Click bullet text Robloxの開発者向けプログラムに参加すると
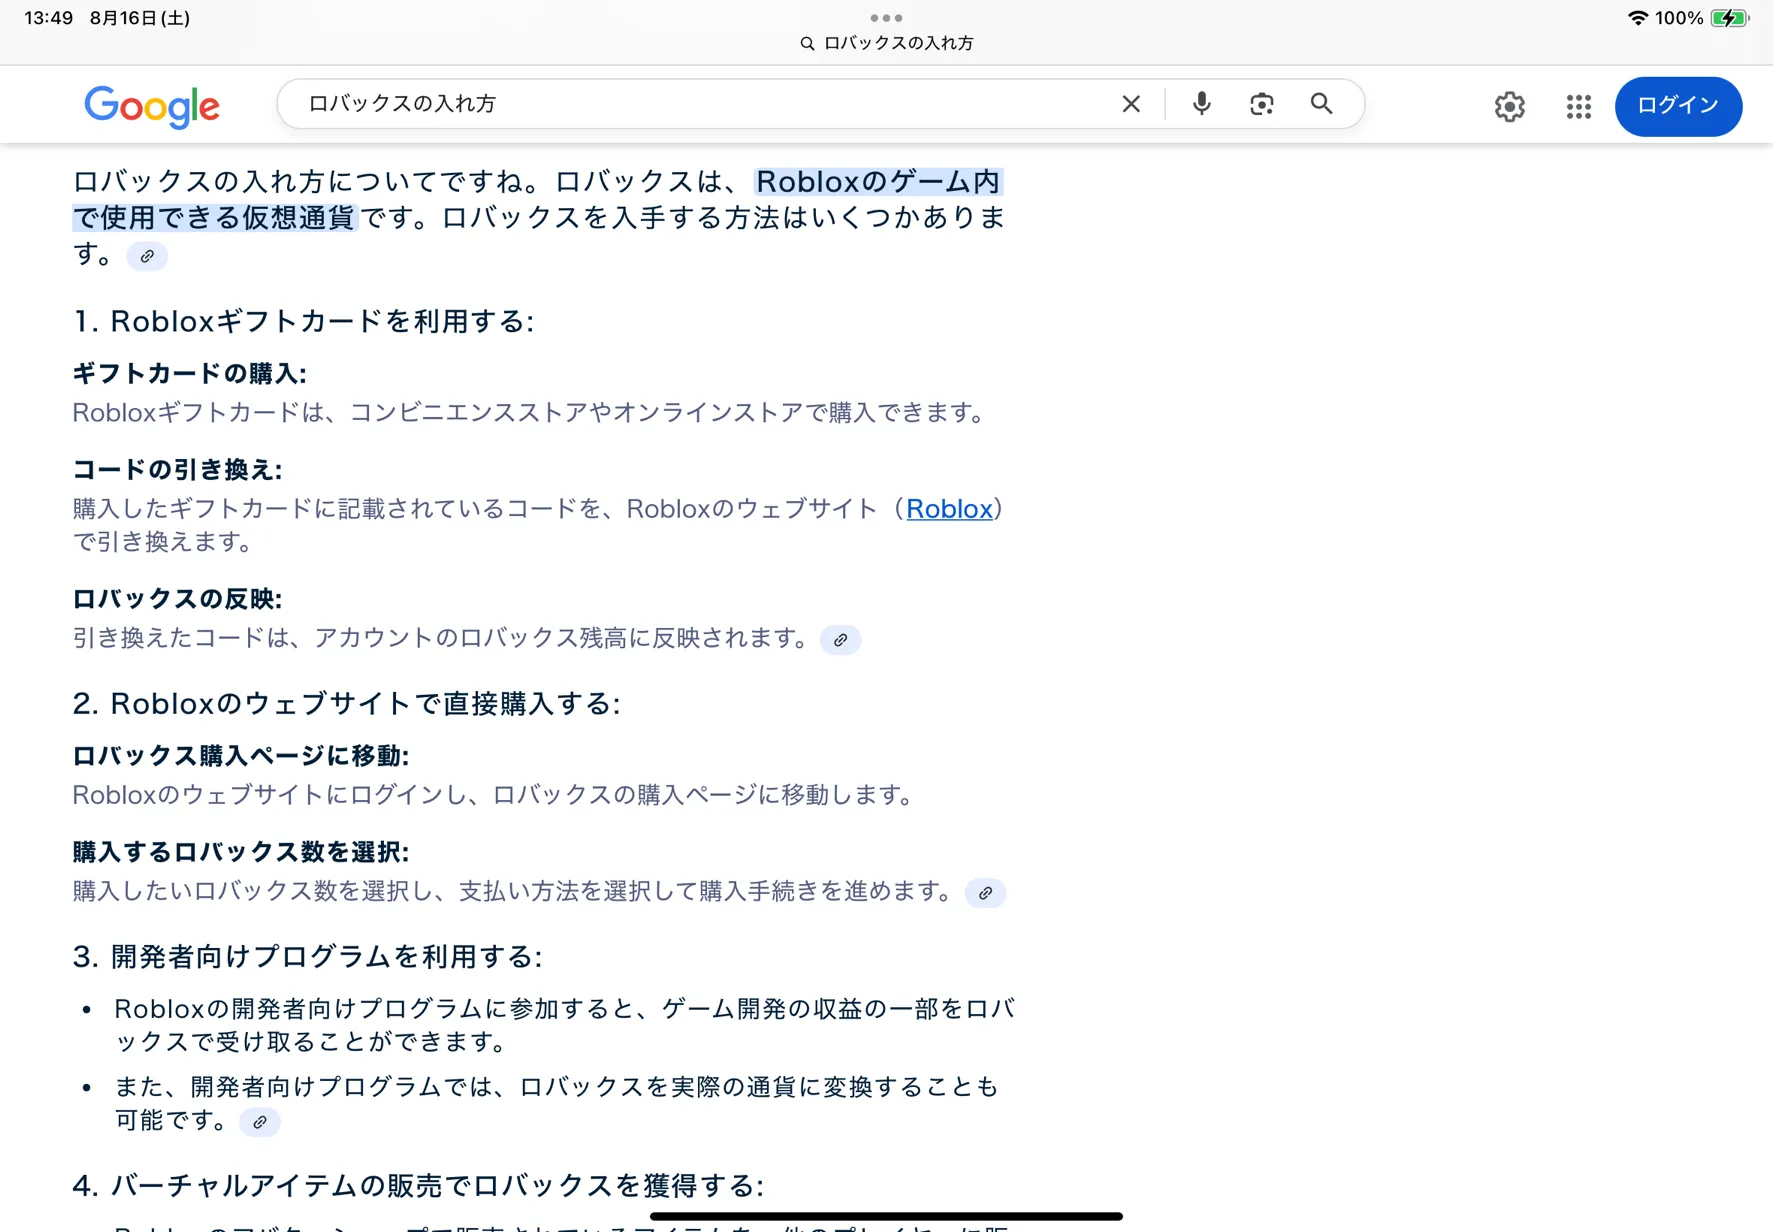This screenshot has height=1232, width=1773. point(565,1024)
